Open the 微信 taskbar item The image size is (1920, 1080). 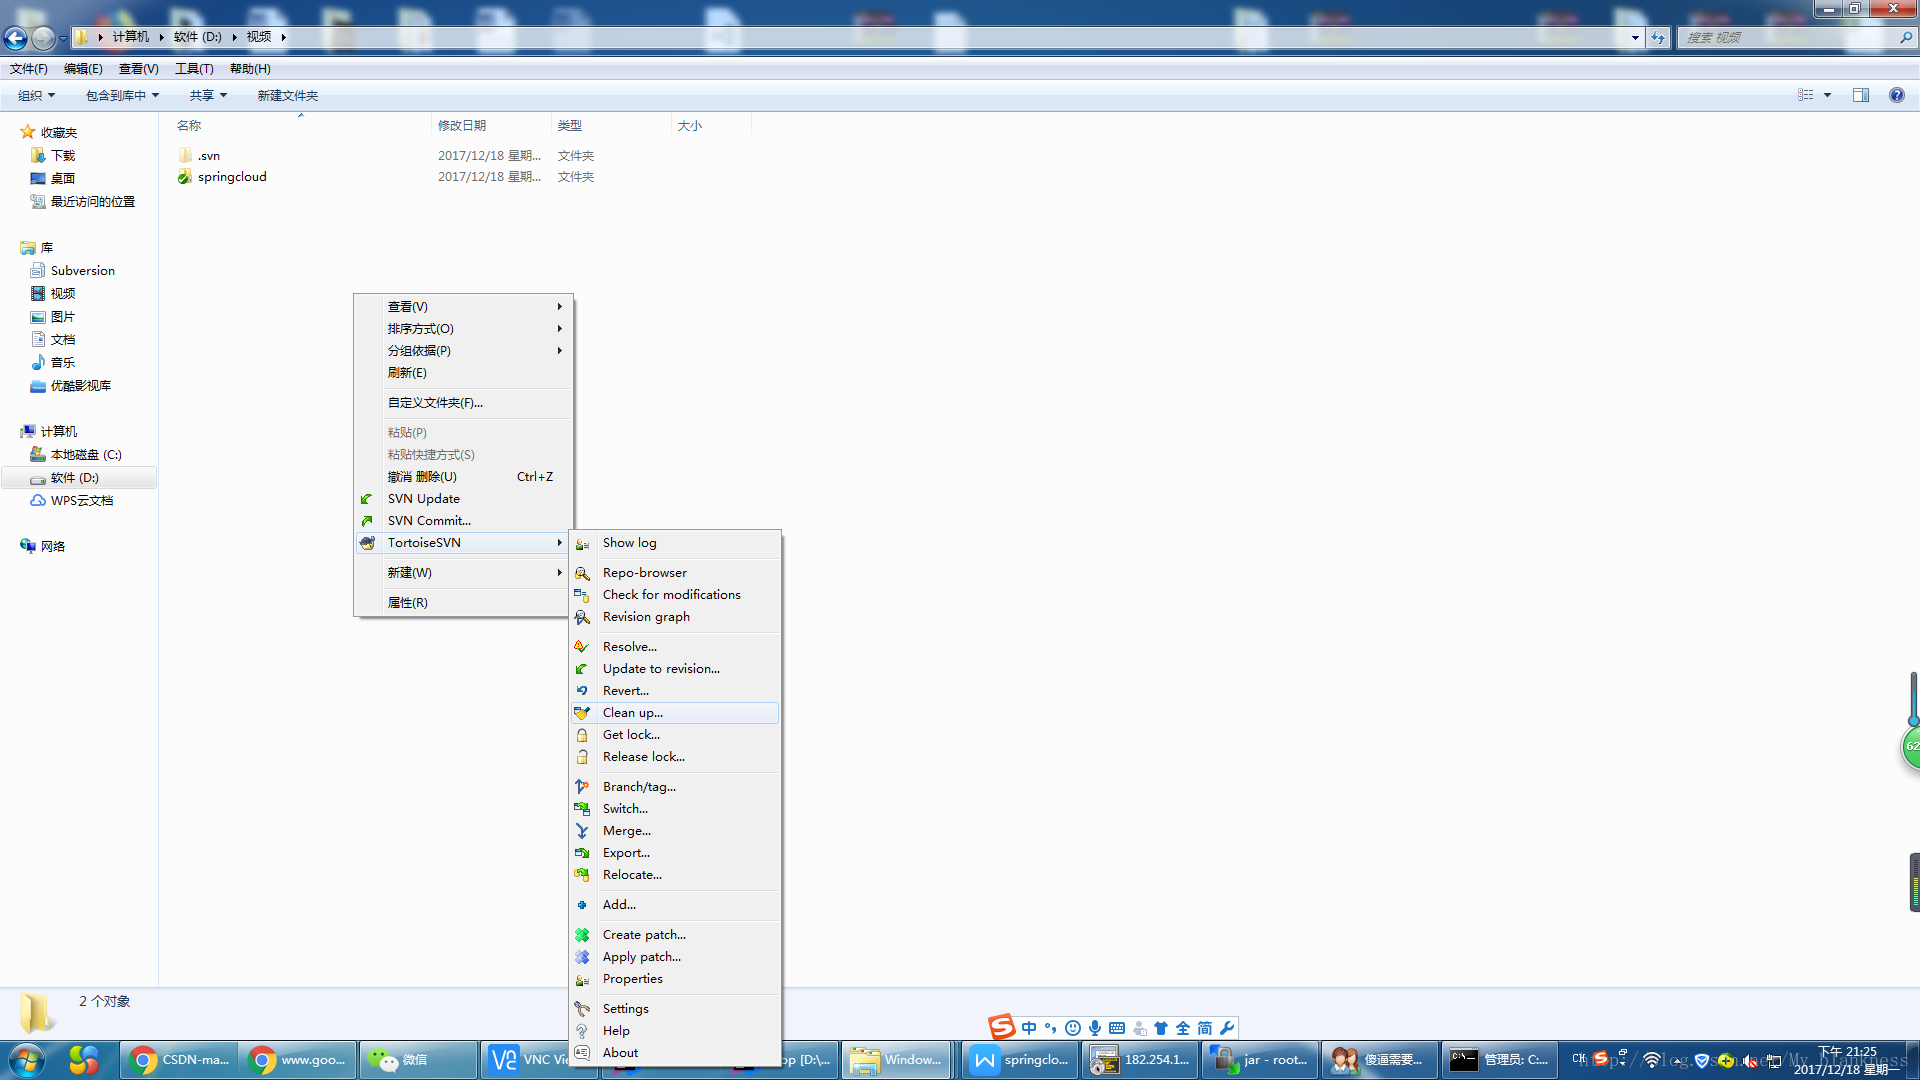[419, 1060]
